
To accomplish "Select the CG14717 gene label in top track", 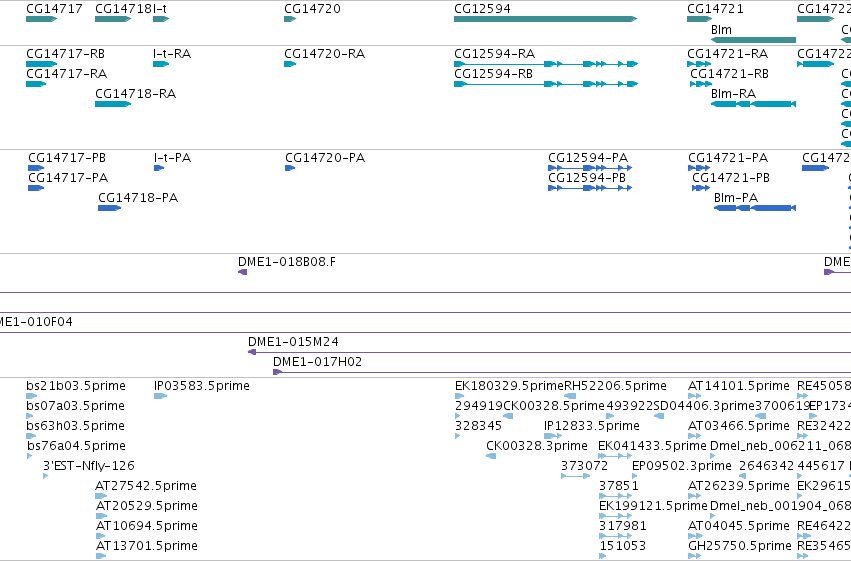I will [x=54, y=9].
